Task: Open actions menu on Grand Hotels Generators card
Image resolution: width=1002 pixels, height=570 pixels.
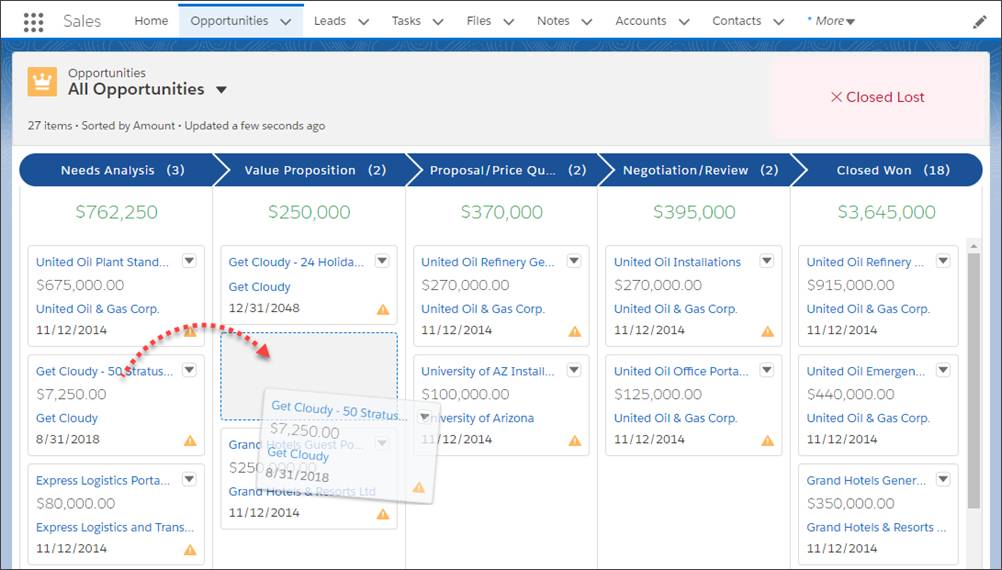Action: (943, 479)
